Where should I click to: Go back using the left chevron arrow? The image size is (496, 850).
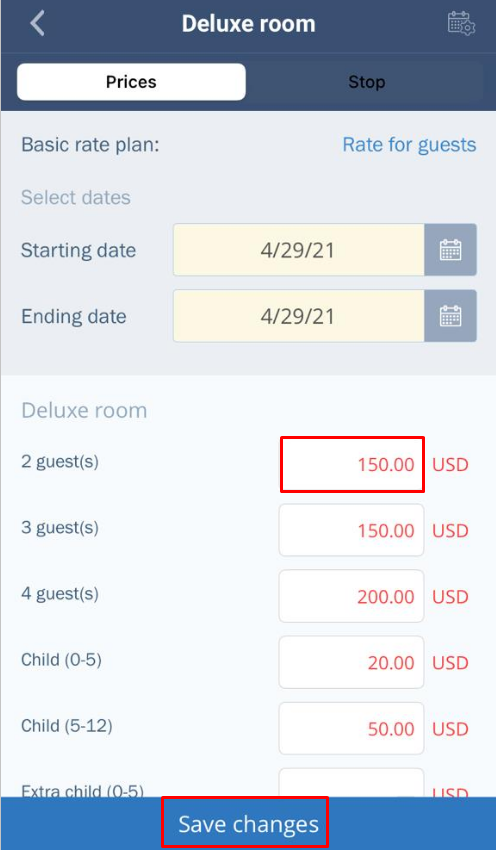pyautogui.click(x=37, y=24)
